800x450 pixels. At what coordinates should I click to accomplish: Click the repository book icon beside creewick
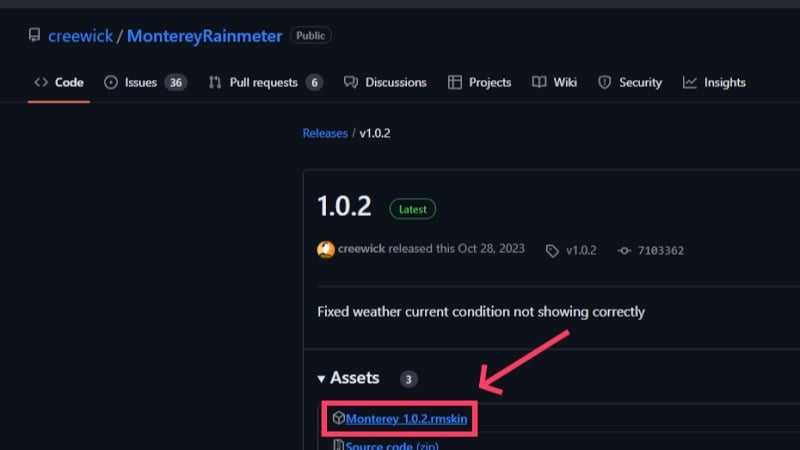[x=34, y=35]
